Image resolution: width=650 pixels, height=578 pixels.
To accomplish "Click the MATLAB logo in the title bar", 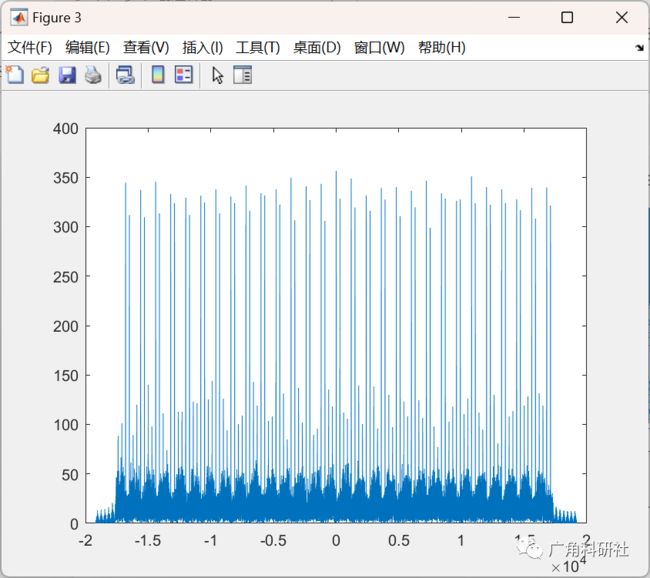I will (19, 18).
